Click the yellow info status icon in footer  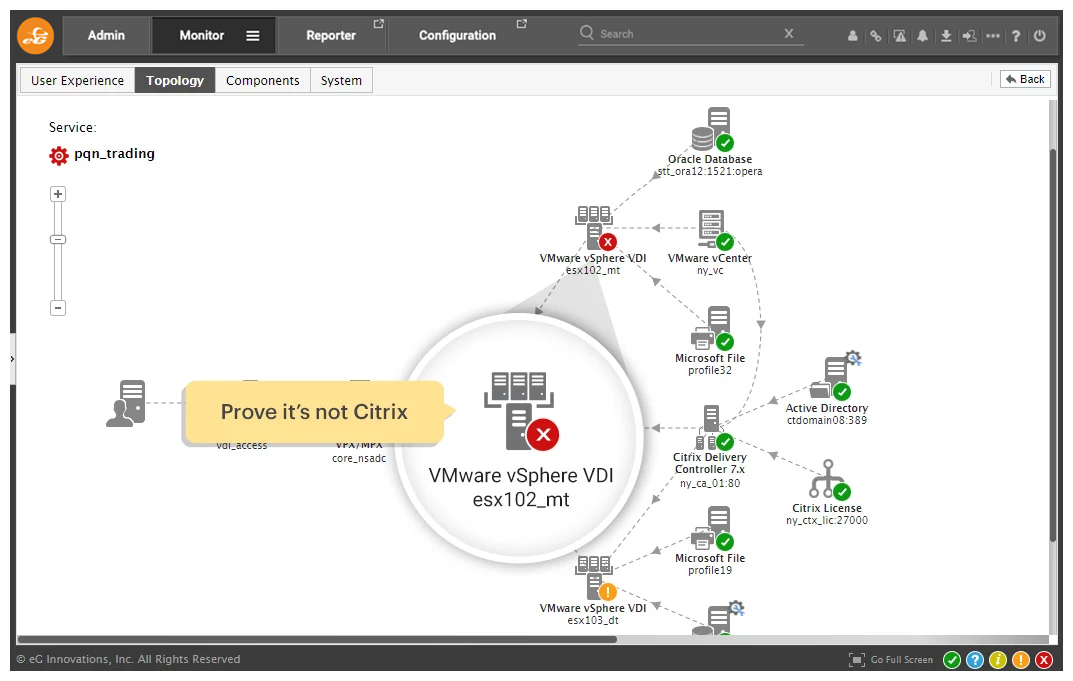point(998,660)
